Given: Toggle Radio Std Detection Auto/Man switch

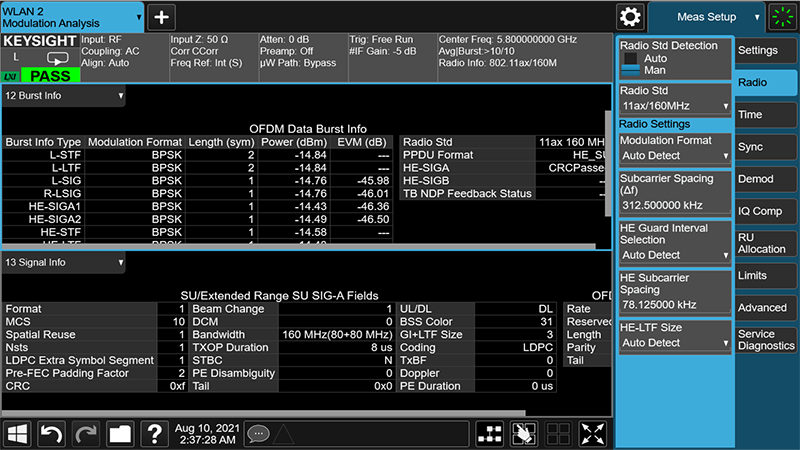Looking at the screenshot, I should pos(631,64).
